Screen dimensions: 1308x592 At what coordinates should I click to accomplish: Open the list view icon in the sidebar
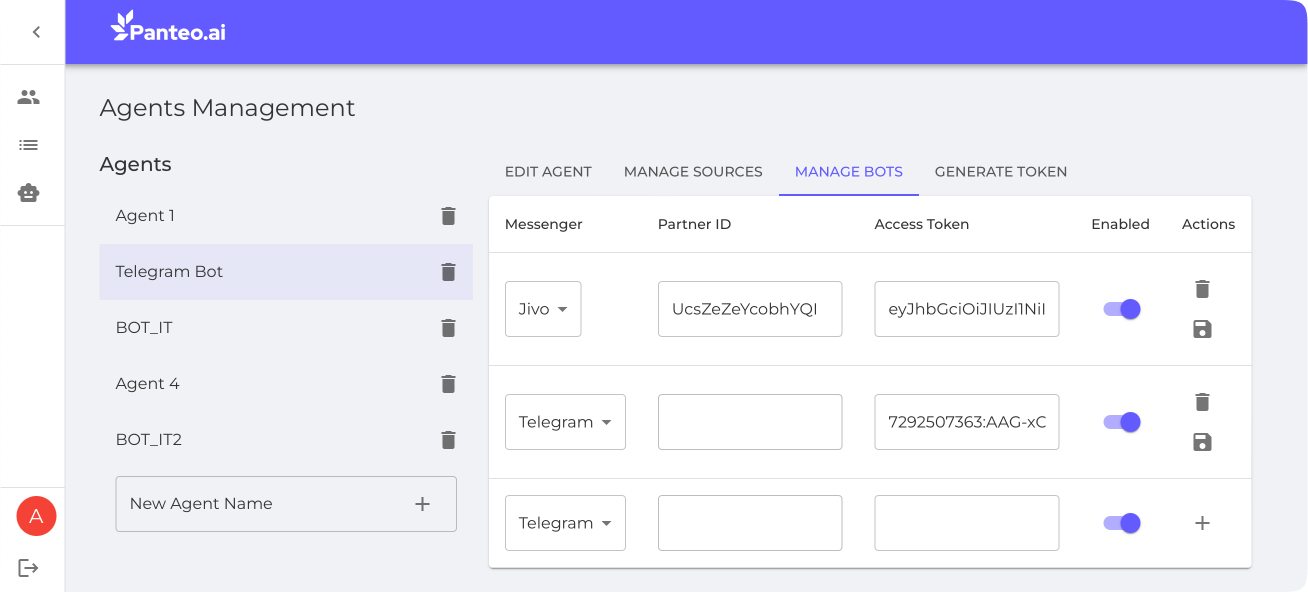click(x=29, y=145)
